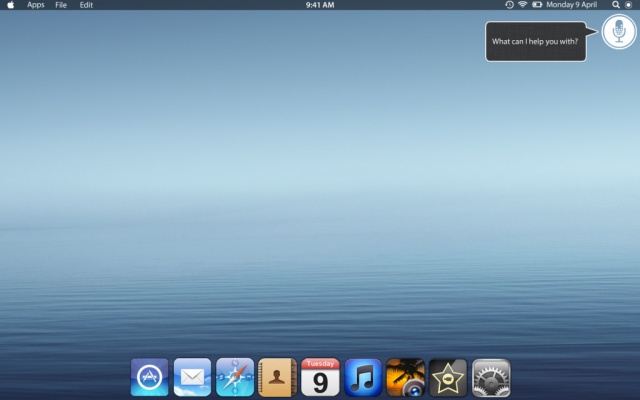Open the Apps menu
Viewport: 640px width, 400px height.
(36, 5)
